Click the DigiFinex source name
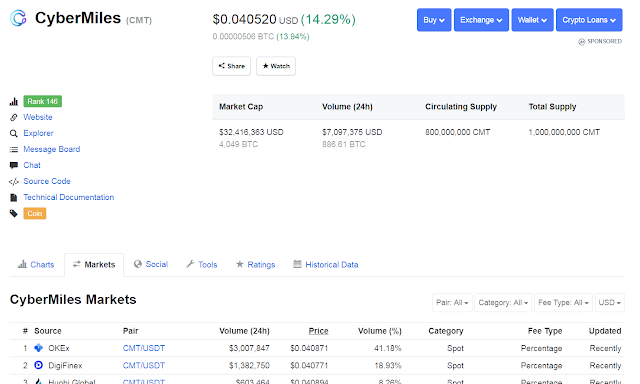 65,365
